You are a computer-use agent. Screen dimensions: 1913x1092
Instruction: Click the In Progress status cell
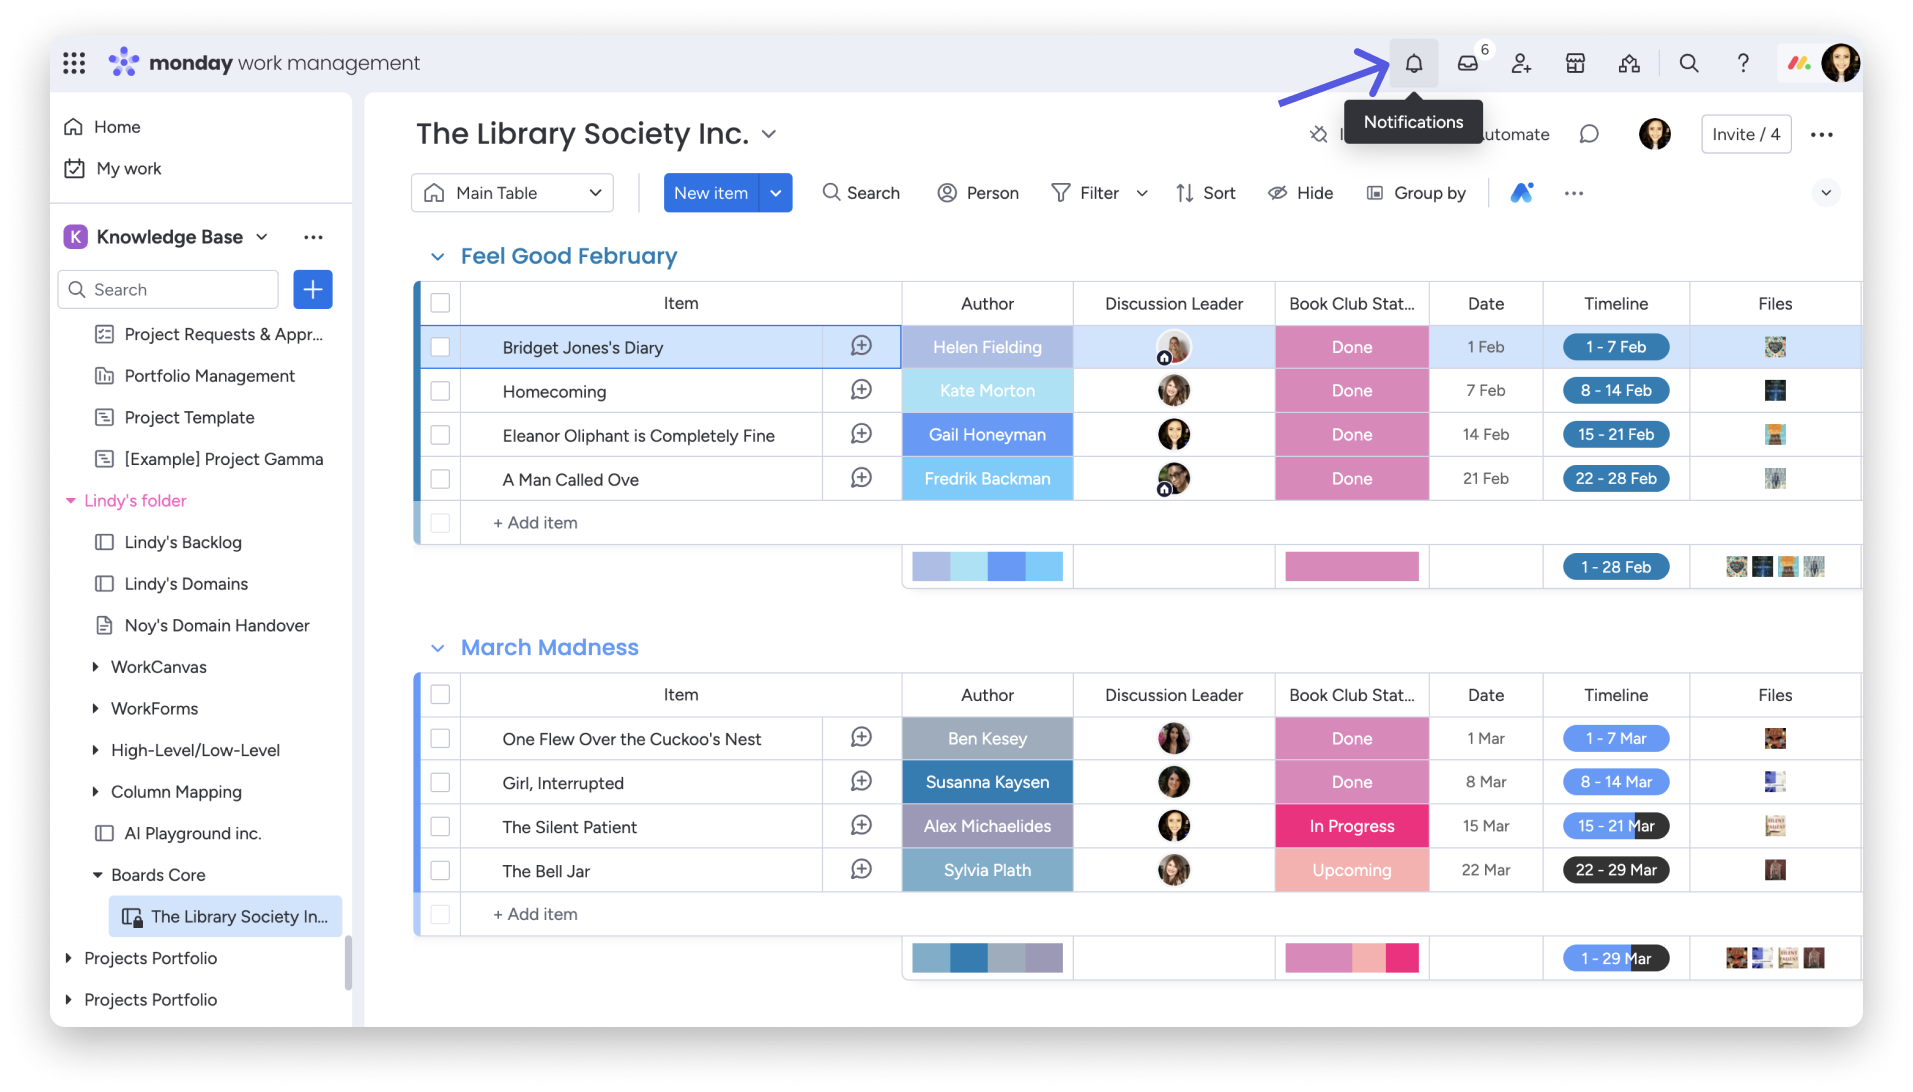click(x=1351, y=826)
